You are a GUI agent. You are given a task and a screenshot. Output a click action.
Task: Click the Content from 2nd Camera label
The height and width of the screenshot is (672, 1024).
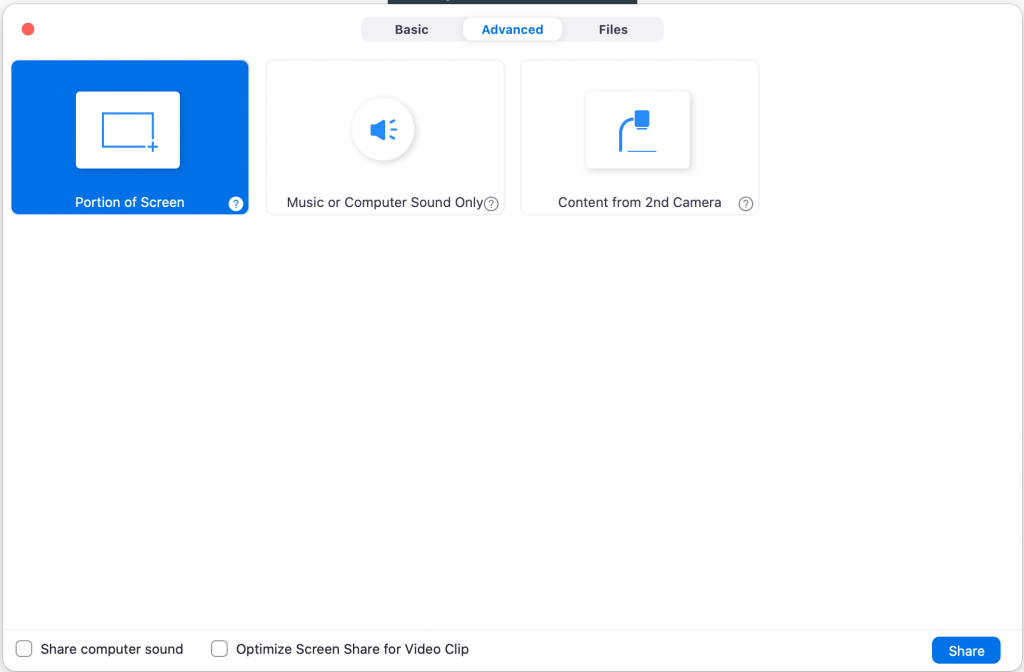[639, 202]
